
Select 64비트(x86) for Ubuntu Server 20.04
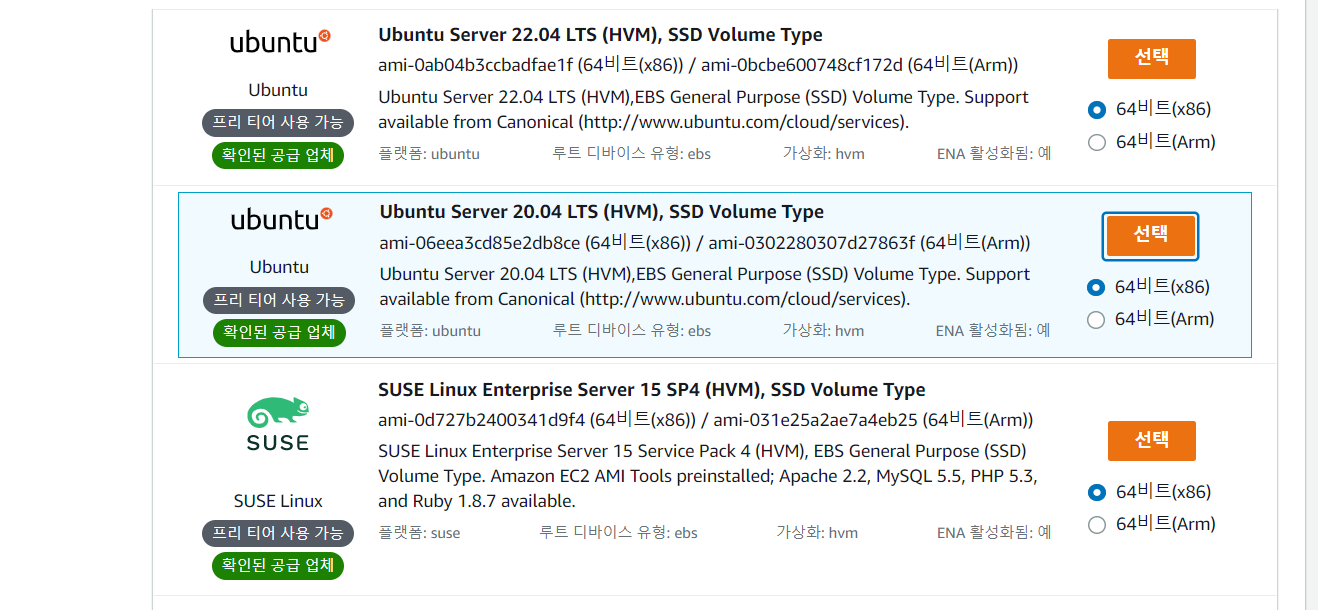[x=1096, y=287]
